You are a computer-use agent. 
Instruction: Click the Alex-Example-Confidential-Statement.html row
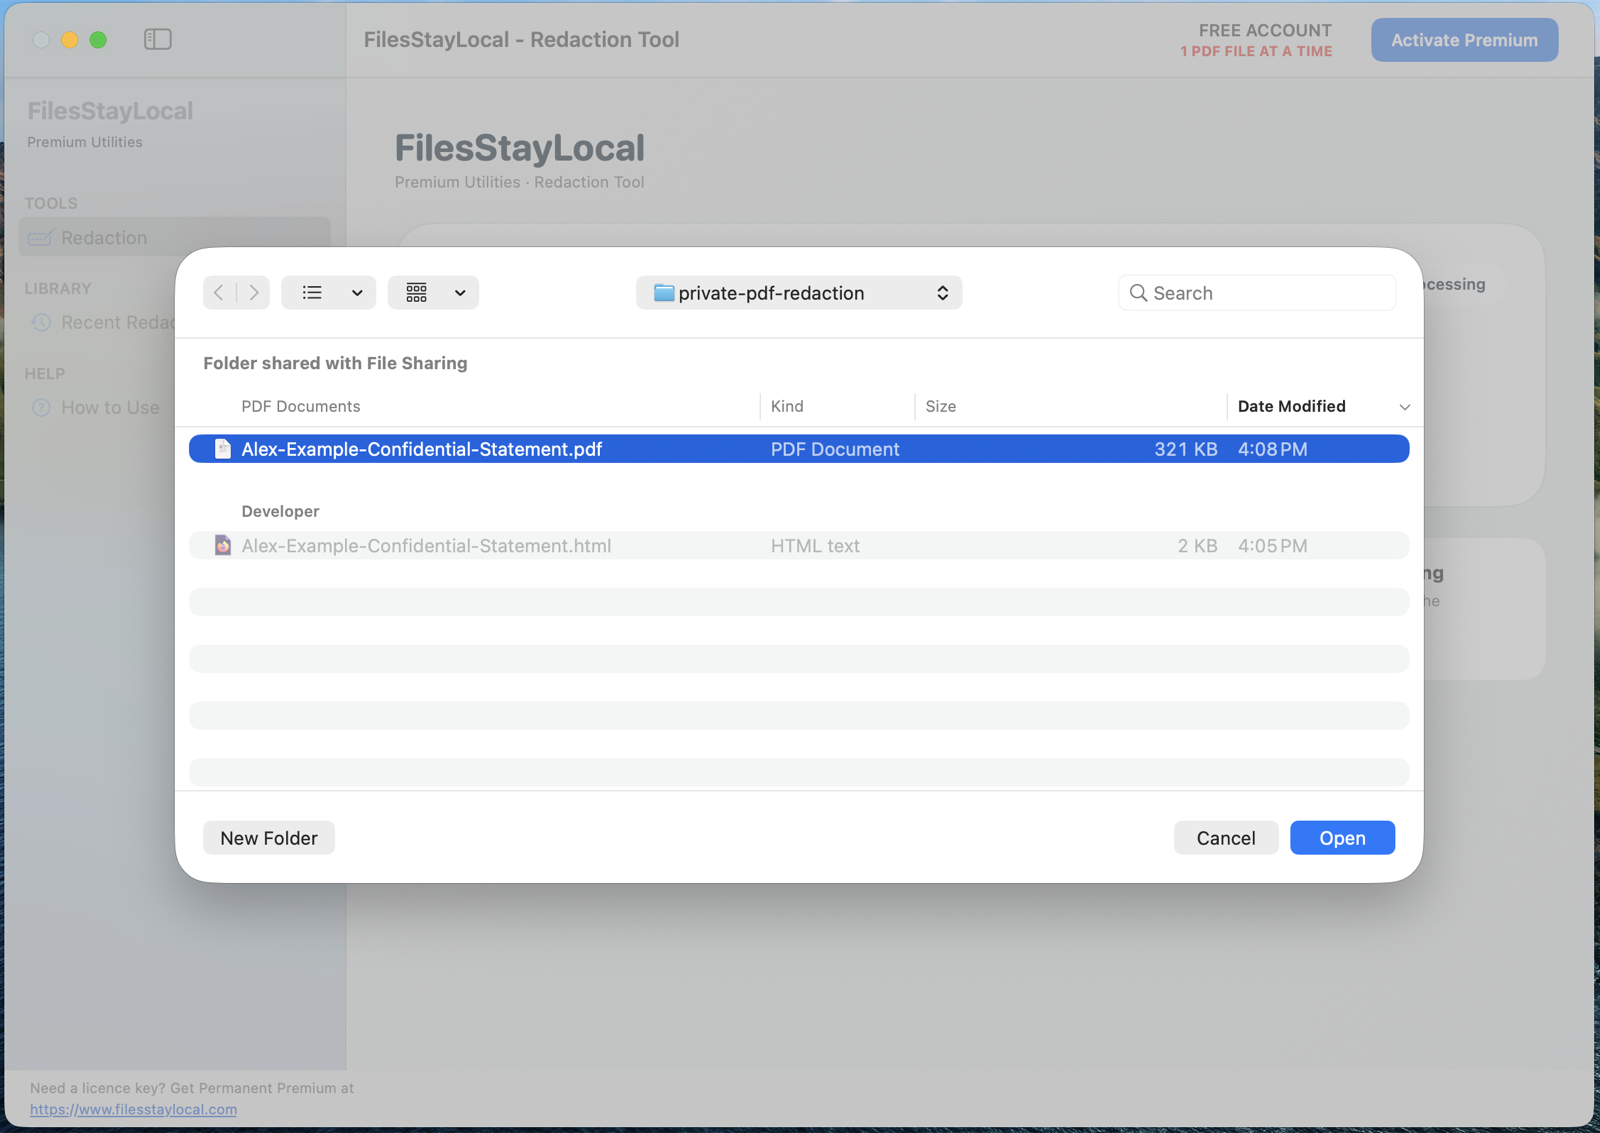click(799, 546)
